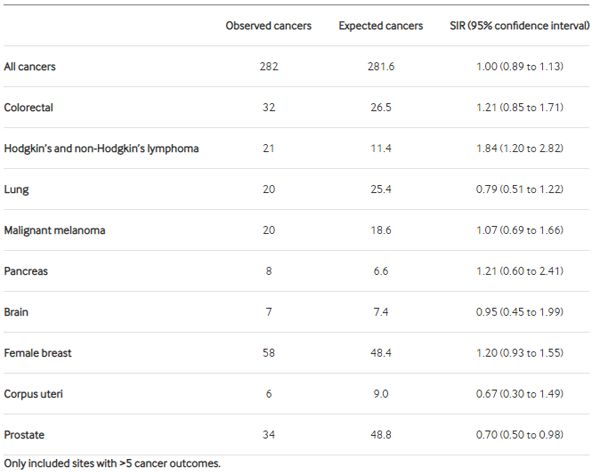Screen dimensions: 600x475
Task: Select expected value 48.8 for Prostate
Action: [382, 435]
